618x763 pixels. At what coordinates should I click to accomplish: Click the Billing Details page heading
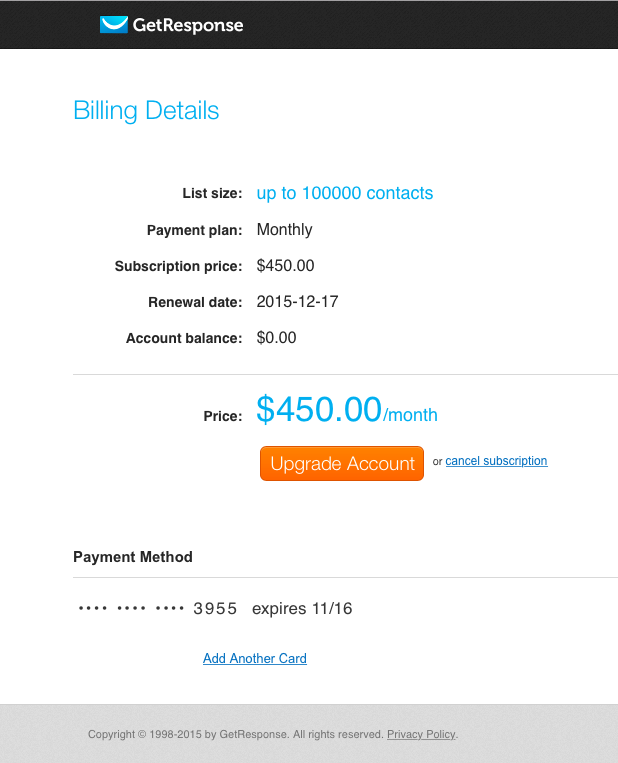[146, 110]
